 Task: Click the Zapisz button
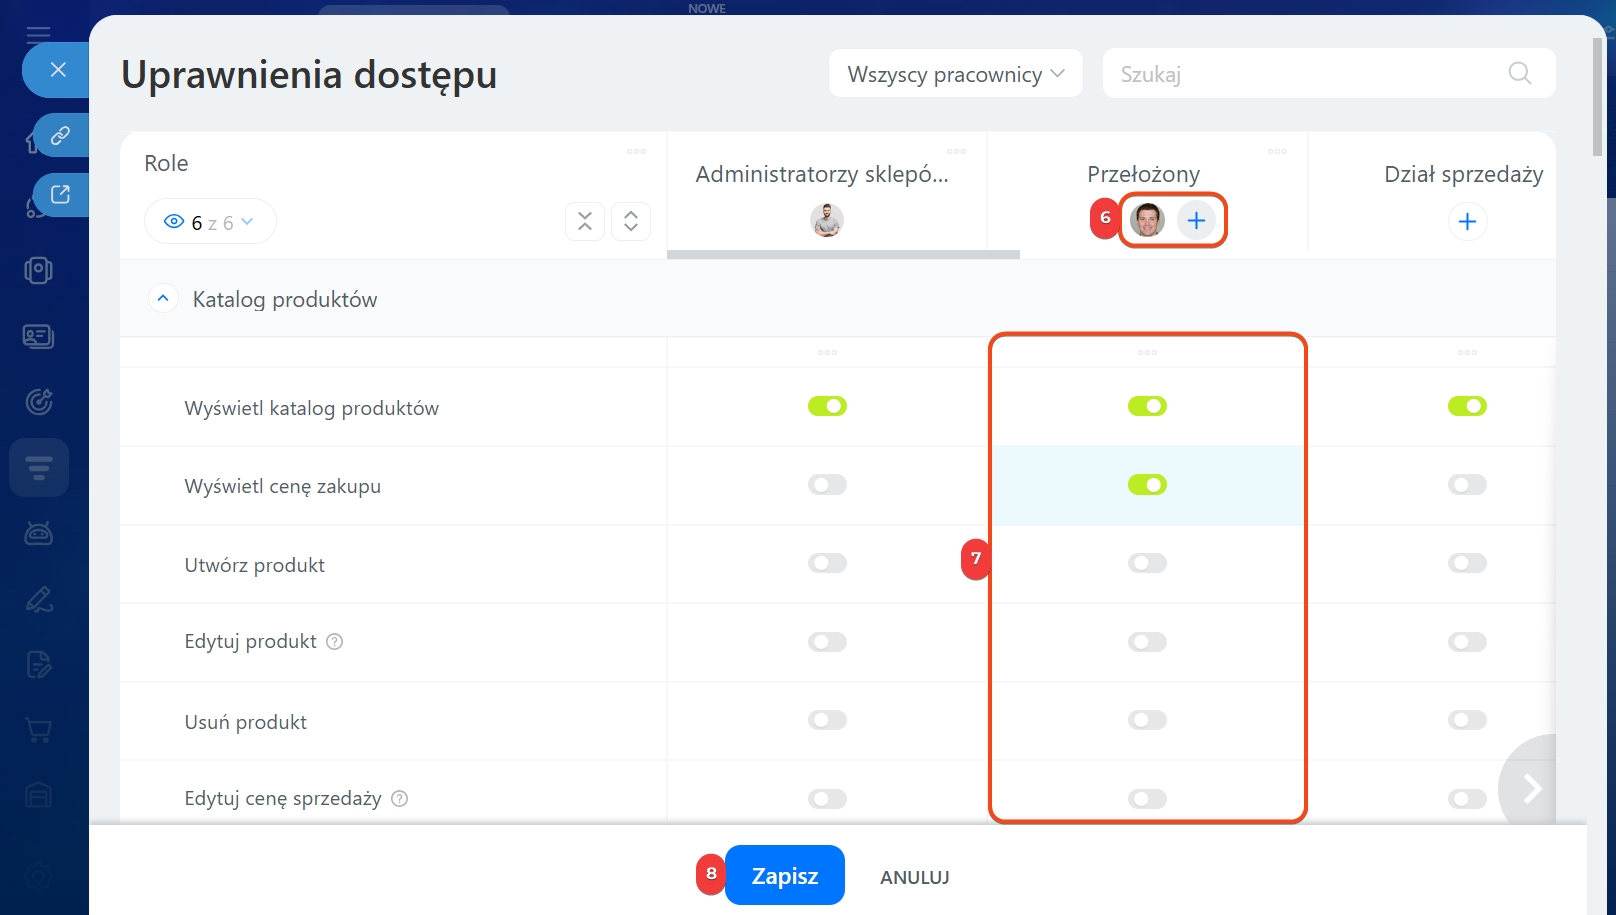pyautogui.click(x=784, y=876)
